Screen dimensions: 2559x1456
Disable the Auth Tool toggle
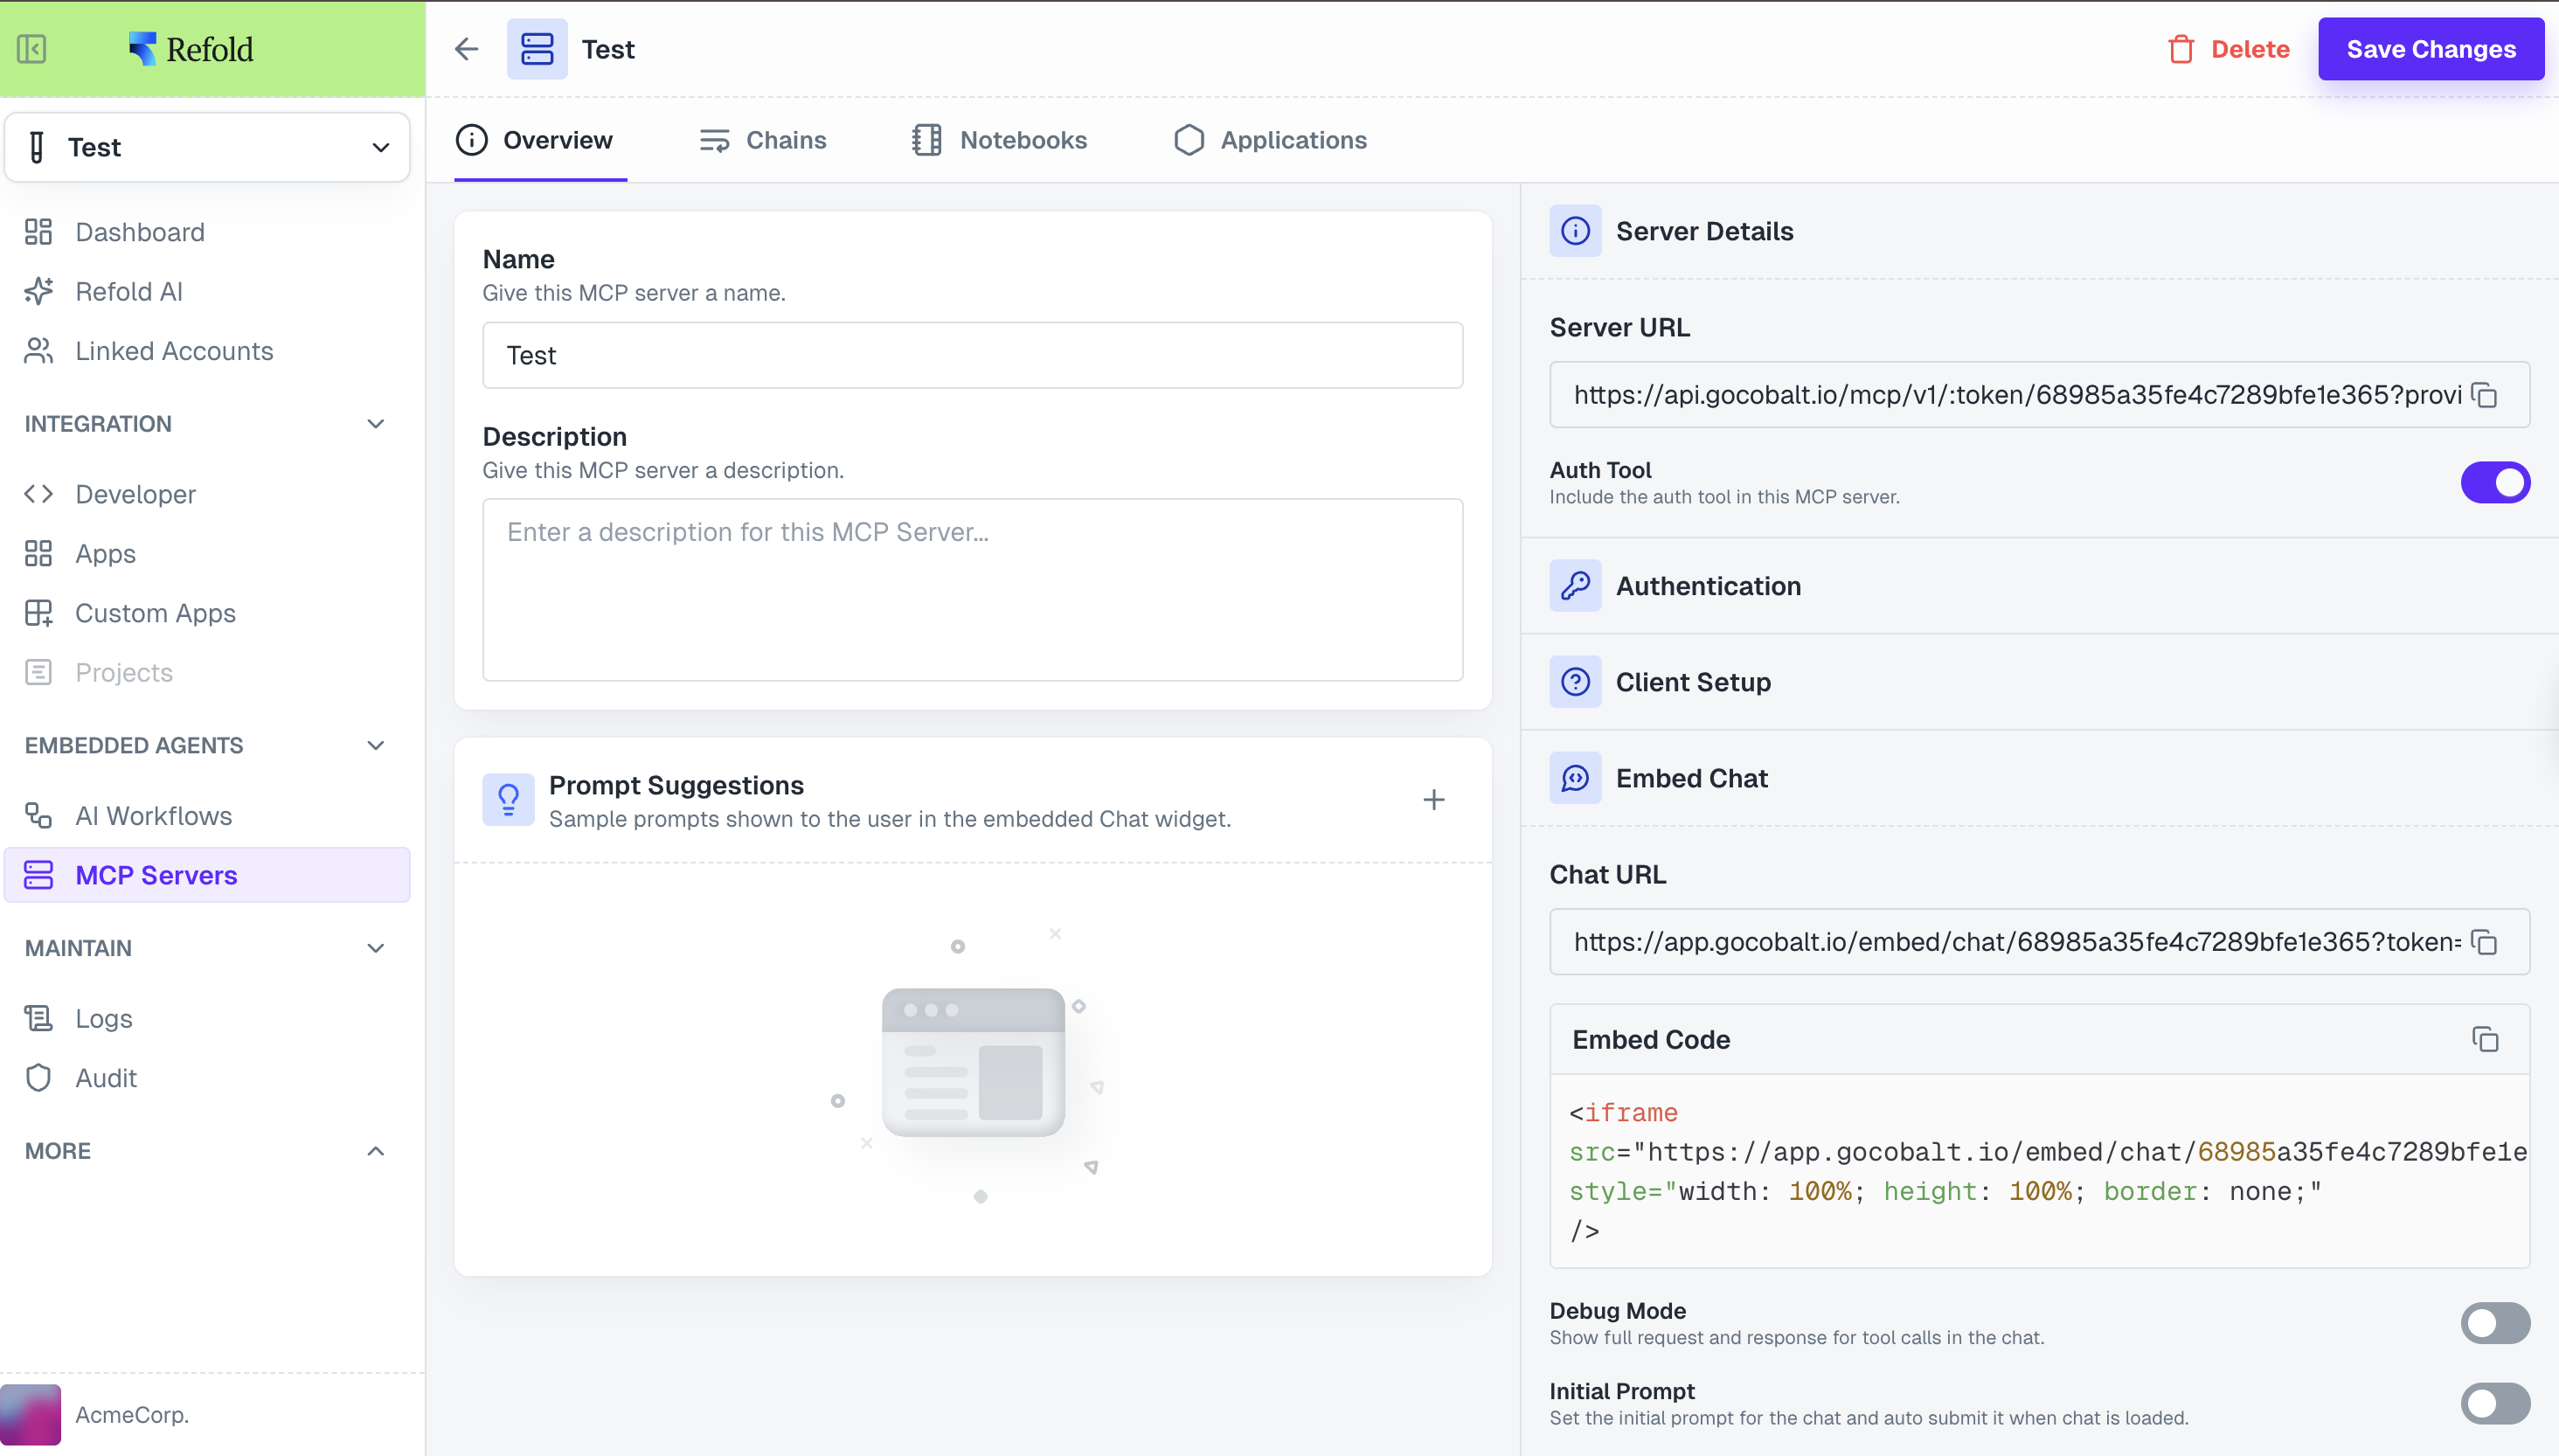pos(2494,483)
